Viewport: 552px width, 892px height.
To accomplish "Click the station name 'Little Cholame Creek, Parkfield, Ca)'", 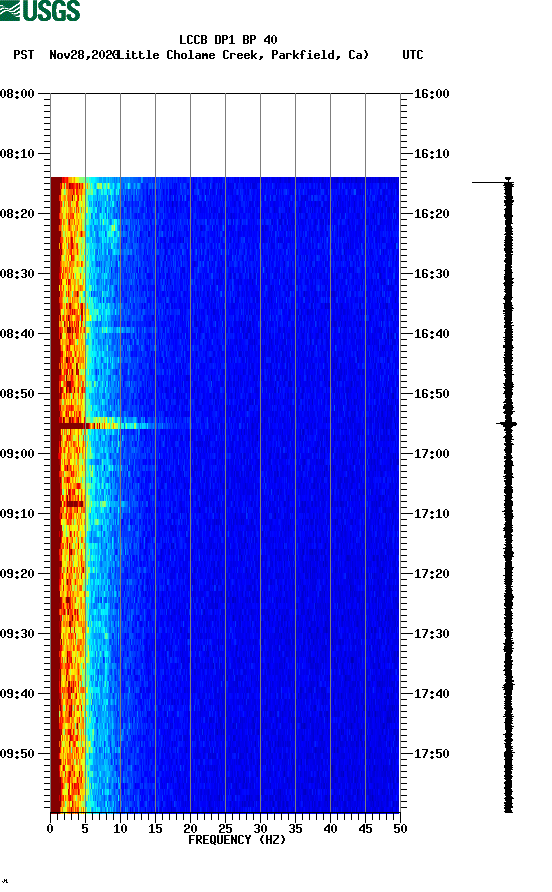I will coord(244,55).
